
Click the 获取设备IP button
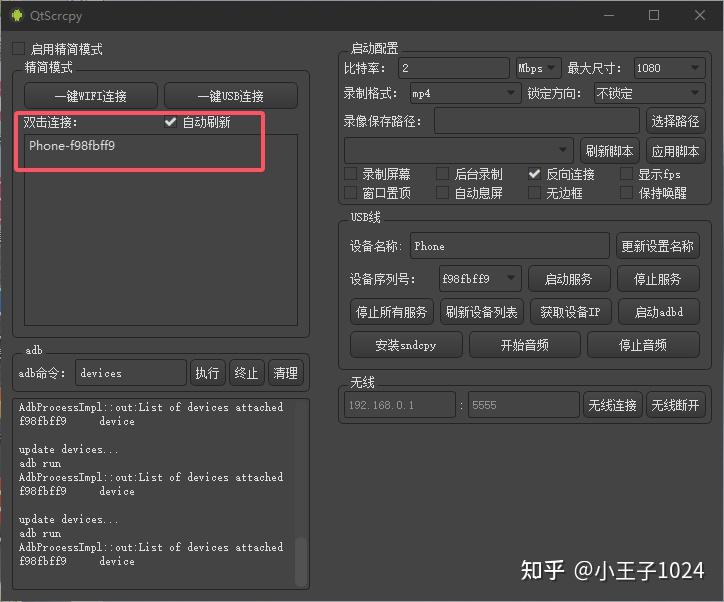pyautogui.click(x=570, y=312)
